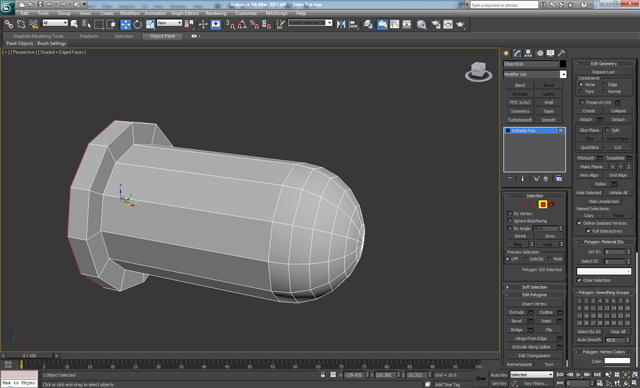
Task: Open the Display command panel tab
Action: pyautogui.click(x=551, y=53)
